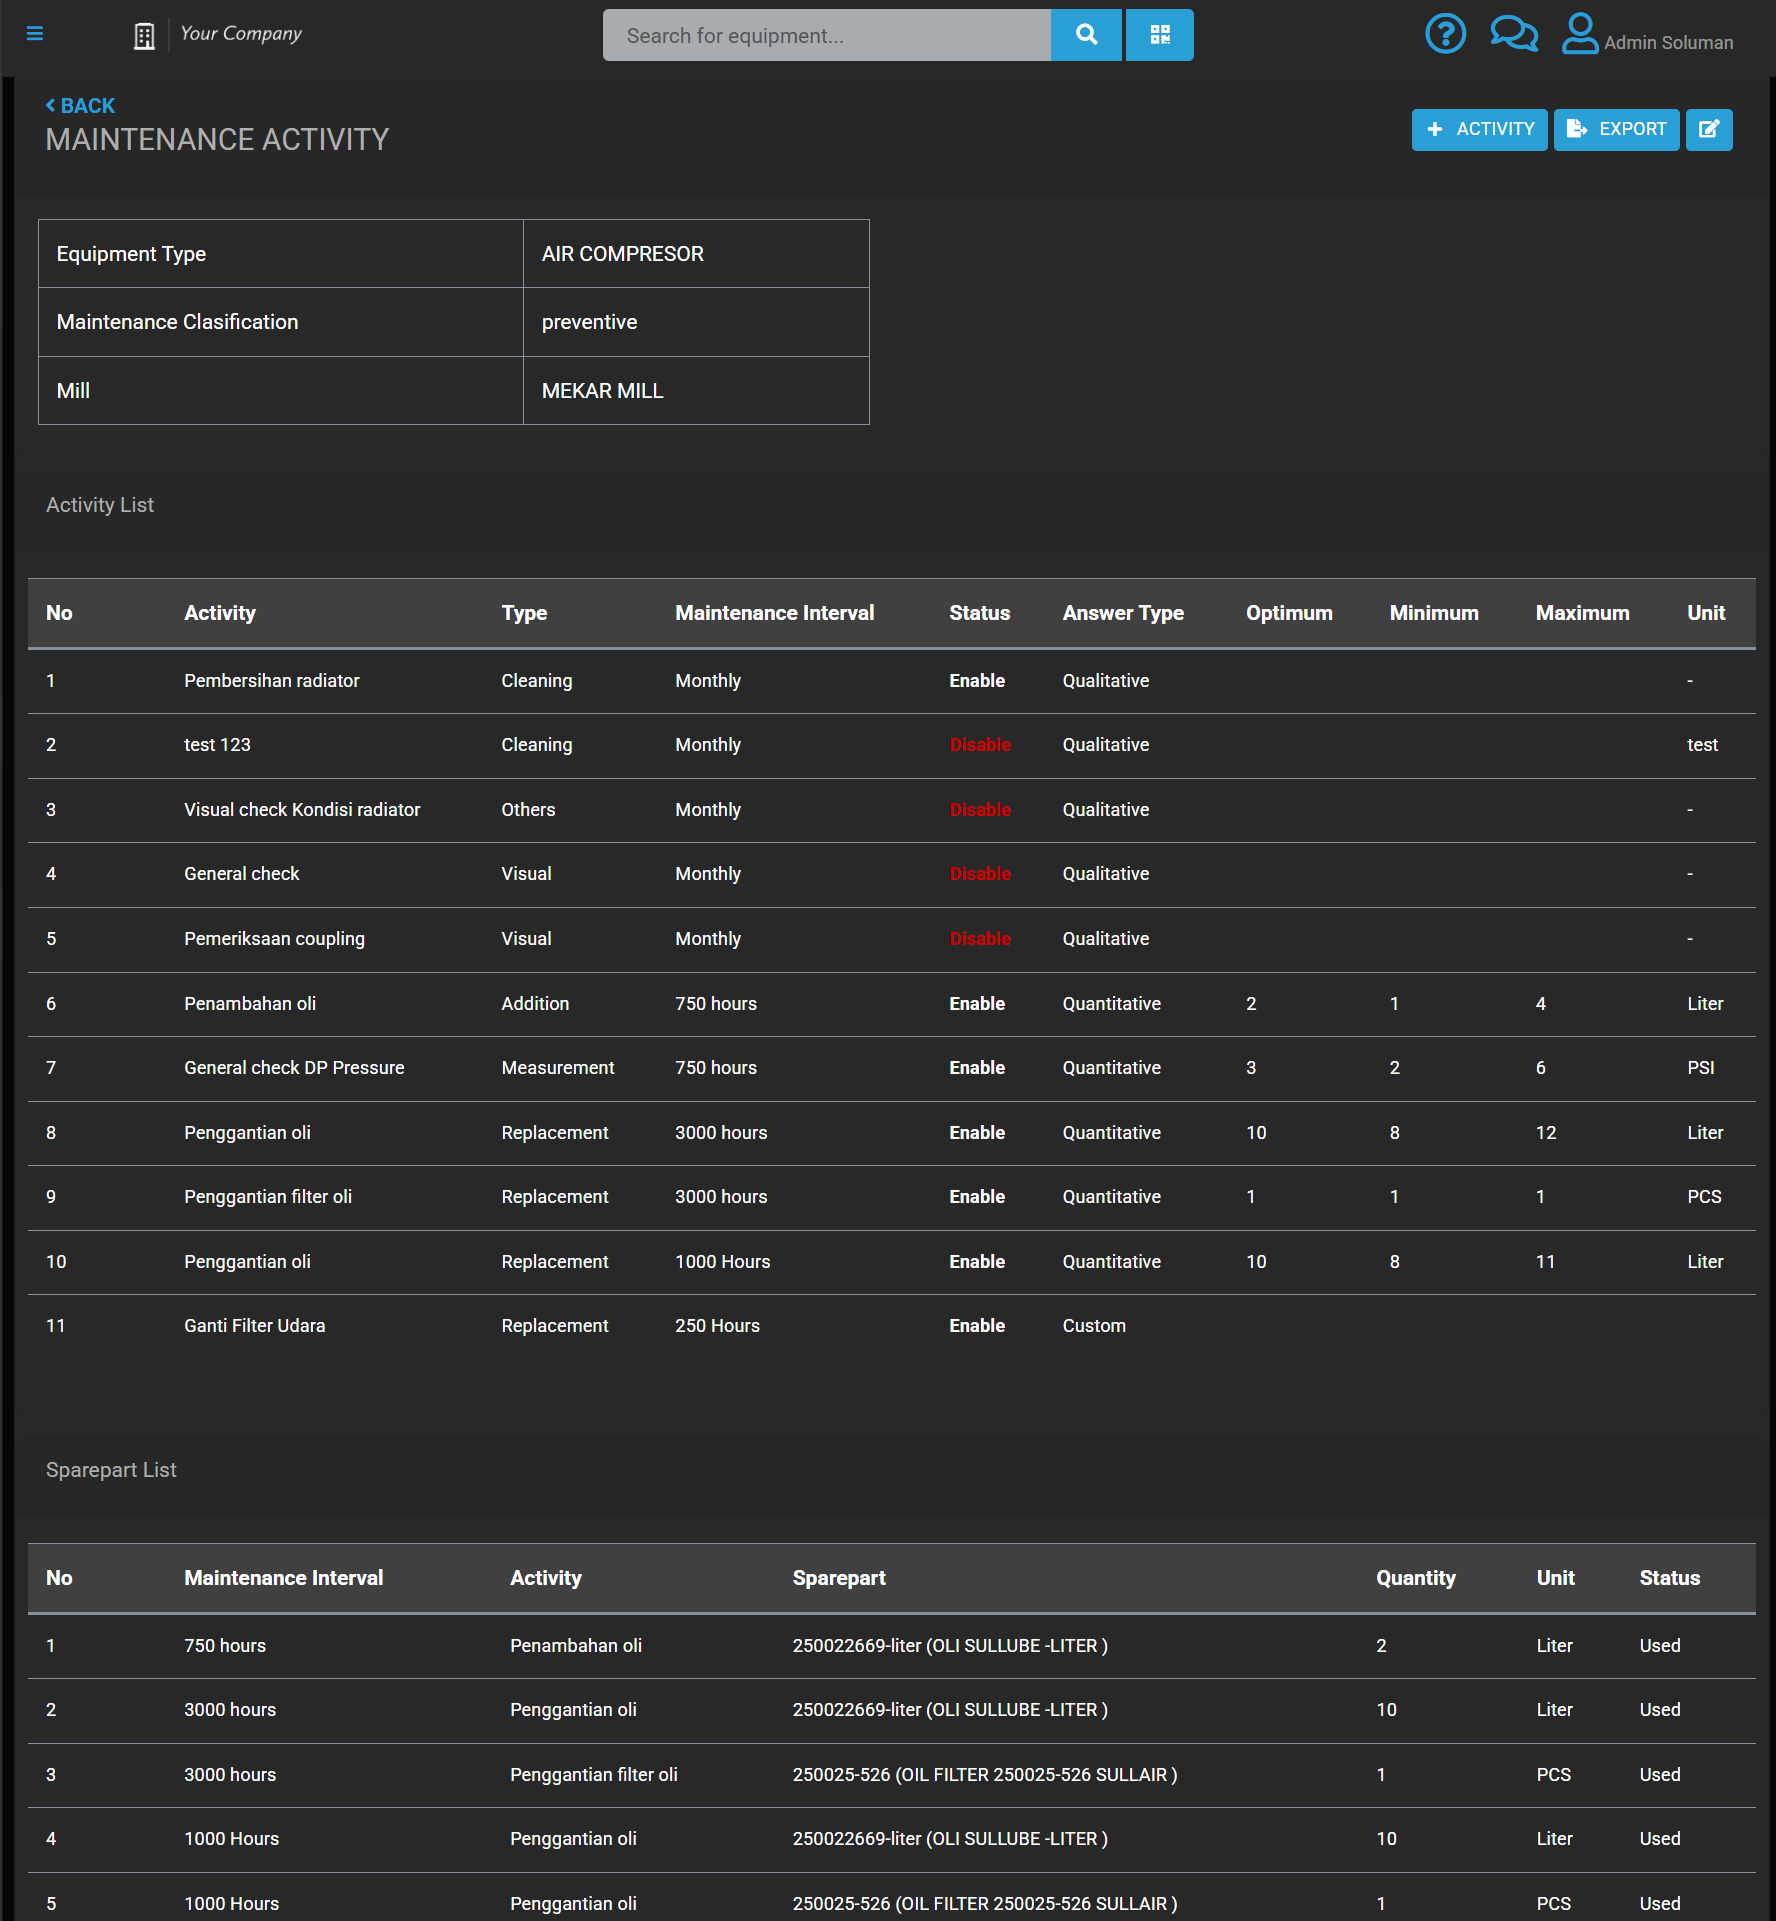
Task: Select the Pembersihan radiator activity row
Action: [x=271, y=680]
